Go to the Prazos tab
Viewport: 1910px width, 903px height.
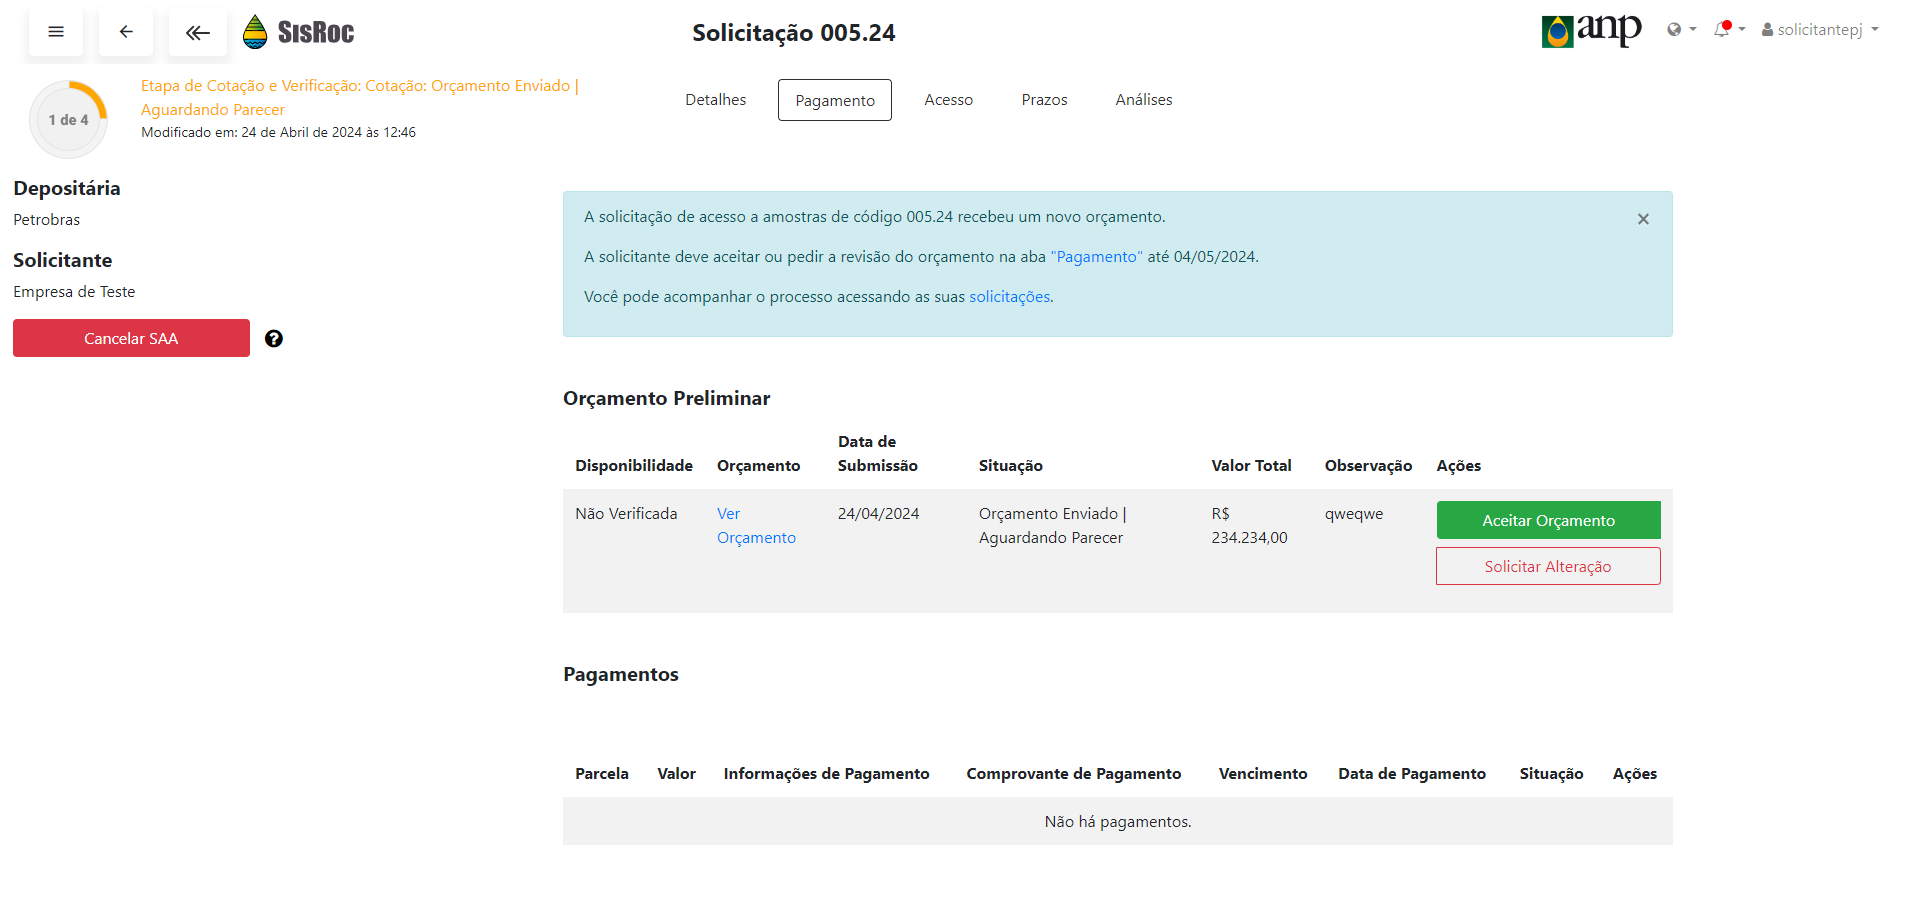(x=1044, y=100)
